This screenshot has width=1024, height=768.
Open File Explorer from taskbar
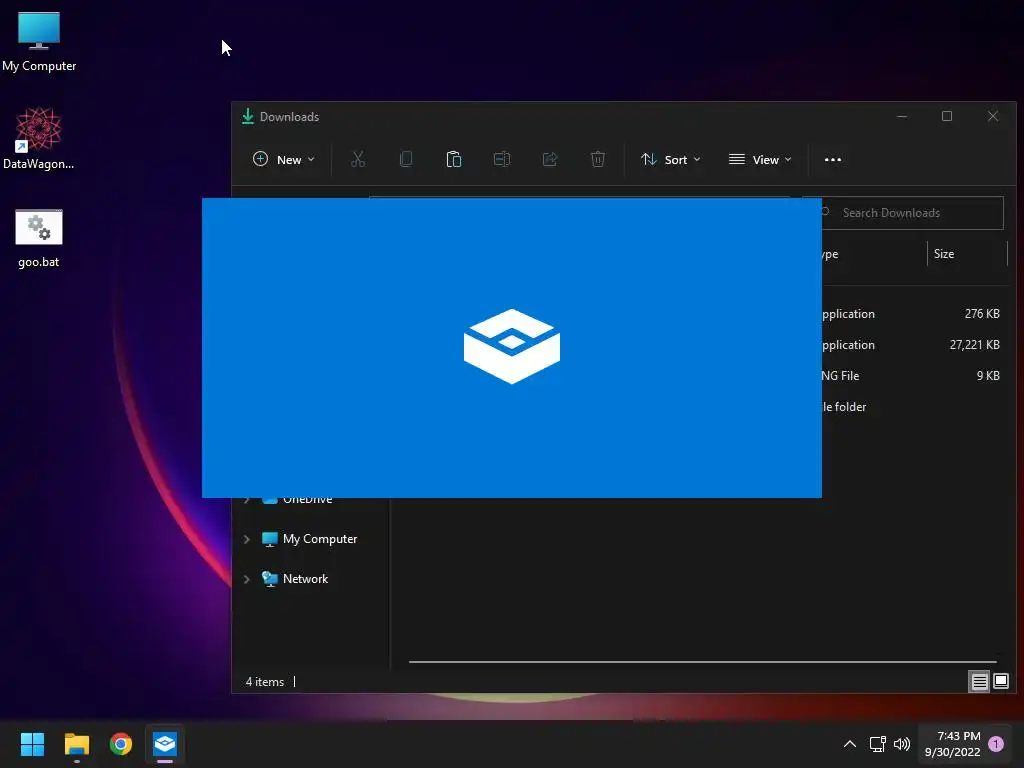coord(76,744)
